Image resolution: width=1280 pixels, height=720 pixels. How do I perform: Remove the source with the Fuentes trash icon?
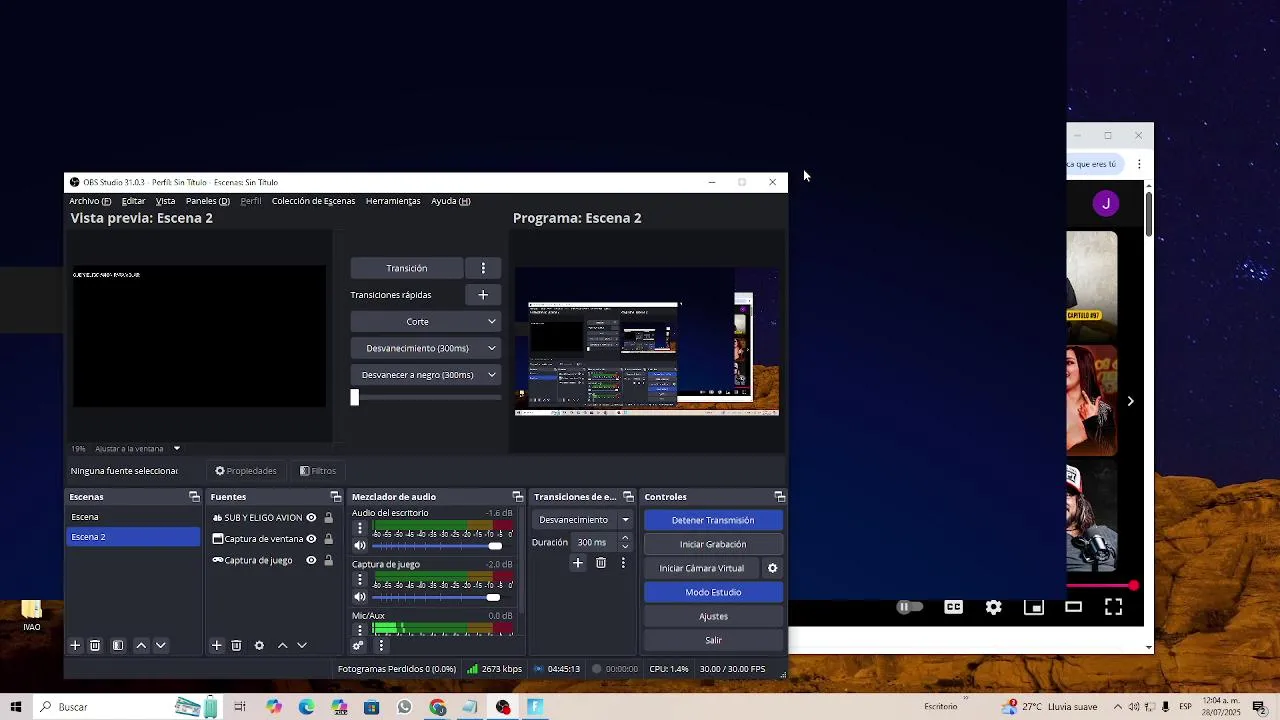(x=236, y=646)
